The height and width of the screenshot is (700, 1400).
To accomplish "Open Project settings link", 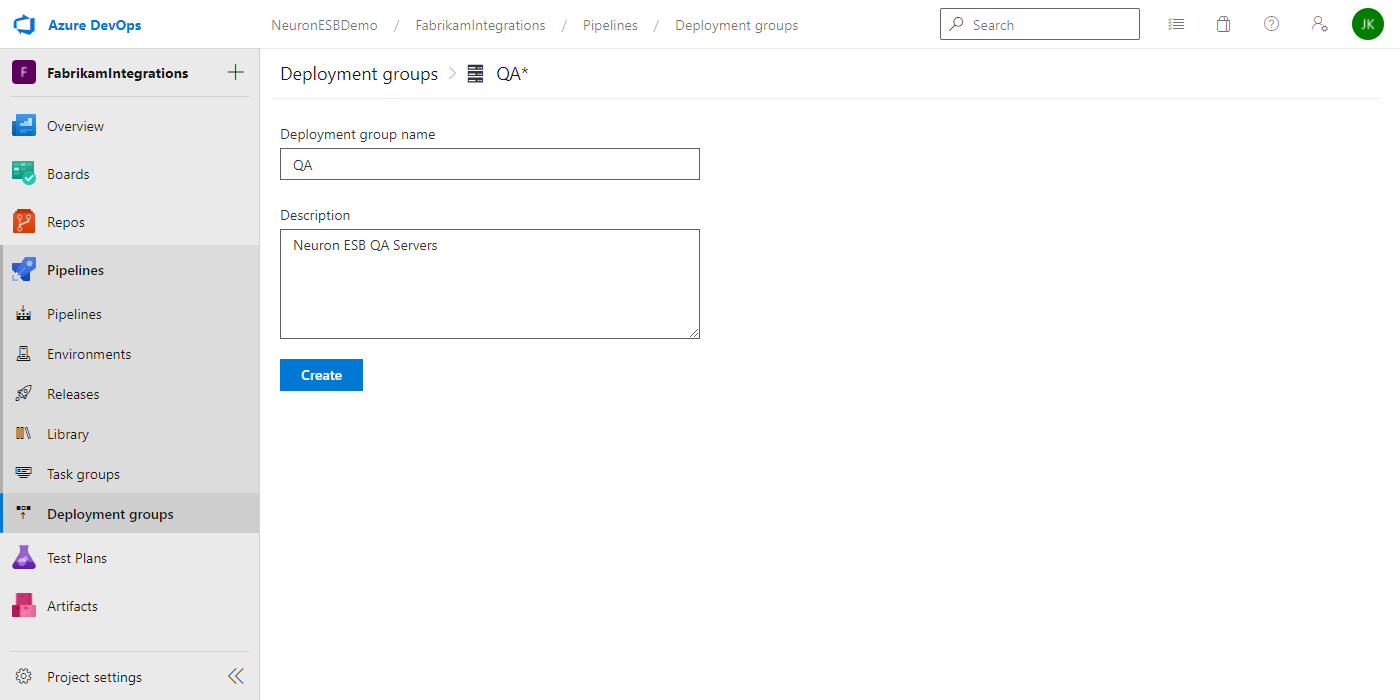I will [x=94, y=677].
